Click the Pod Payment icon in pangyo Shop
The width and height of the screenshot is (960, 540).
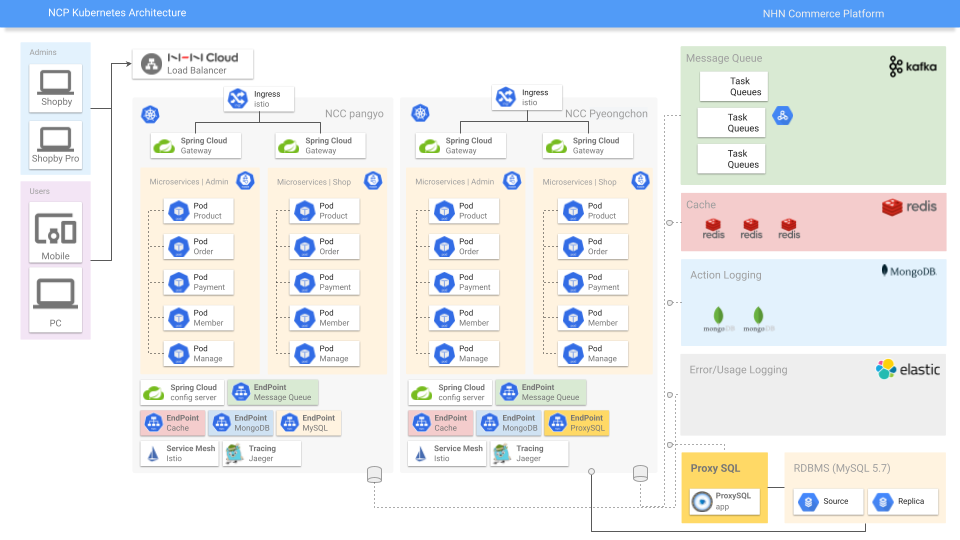(x=304, y=282)
